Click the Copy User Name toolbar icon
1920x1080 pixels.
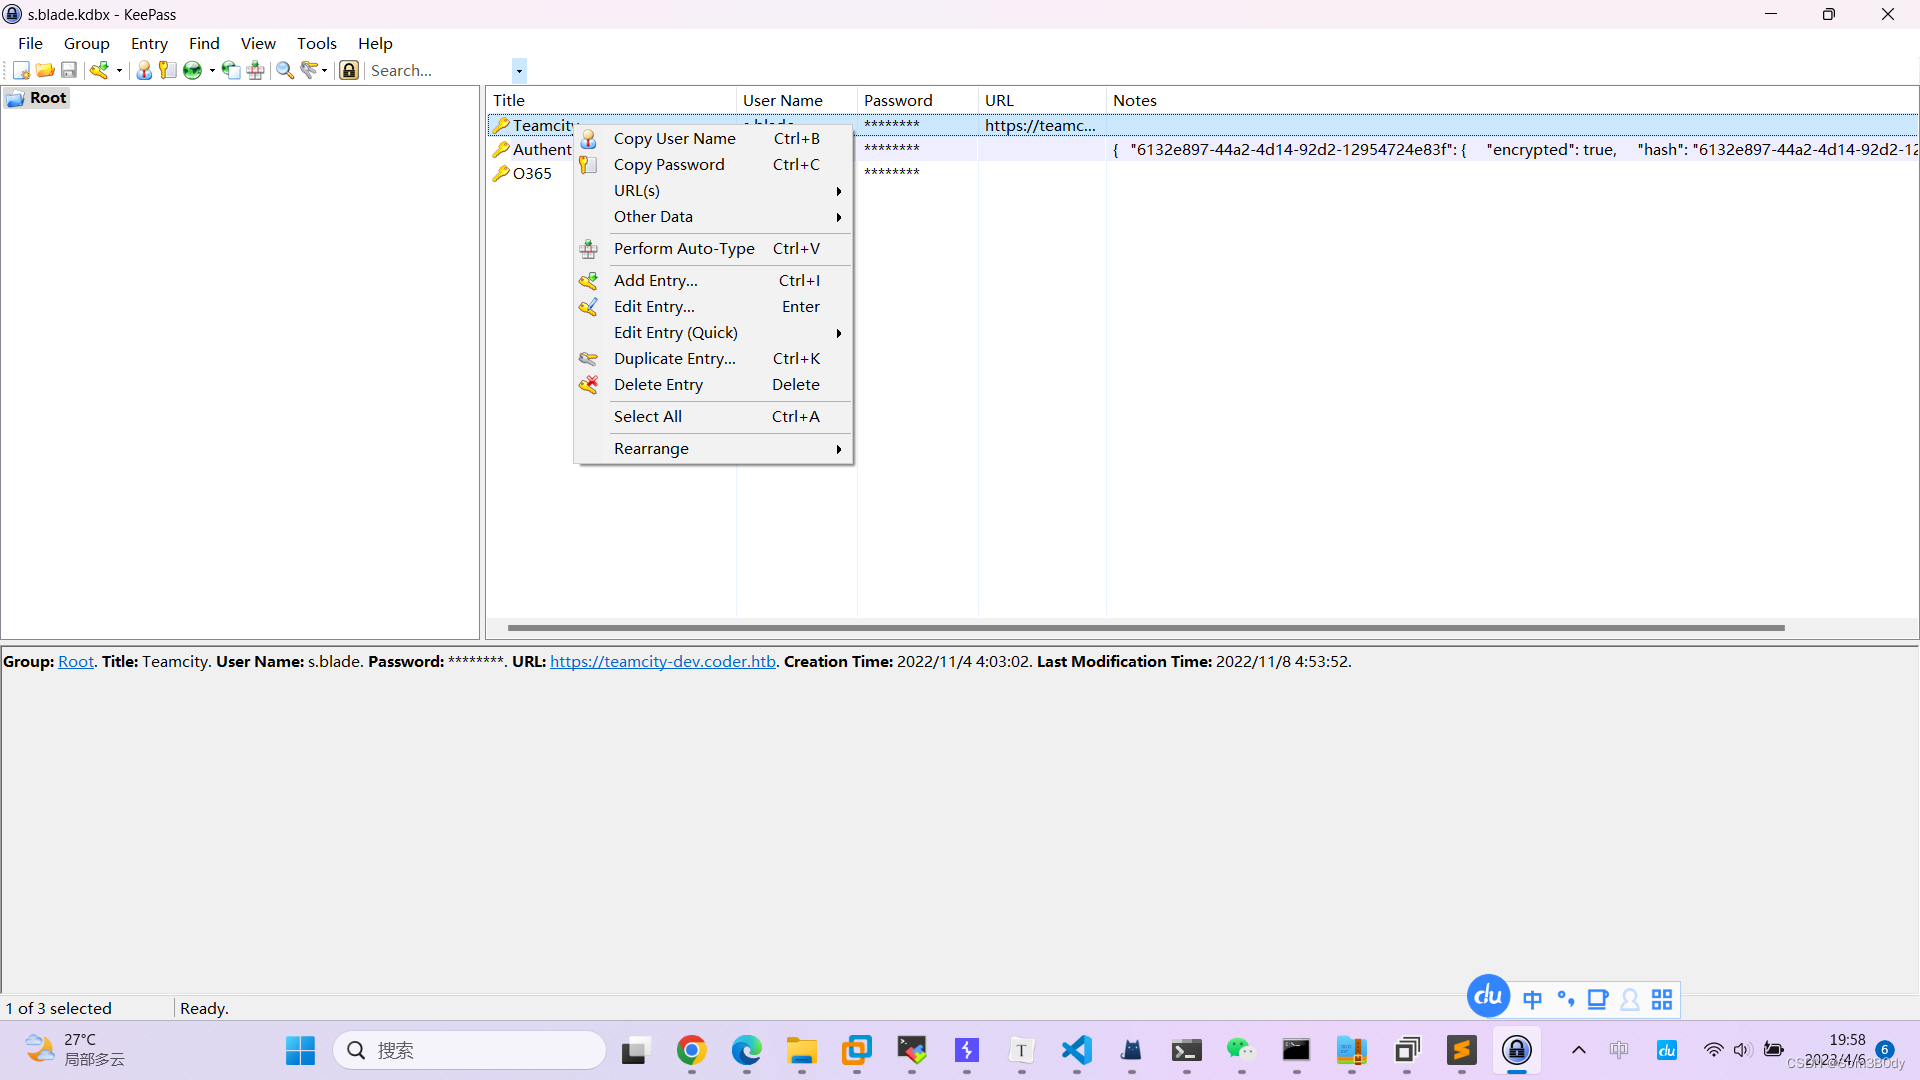pos(144,70)
